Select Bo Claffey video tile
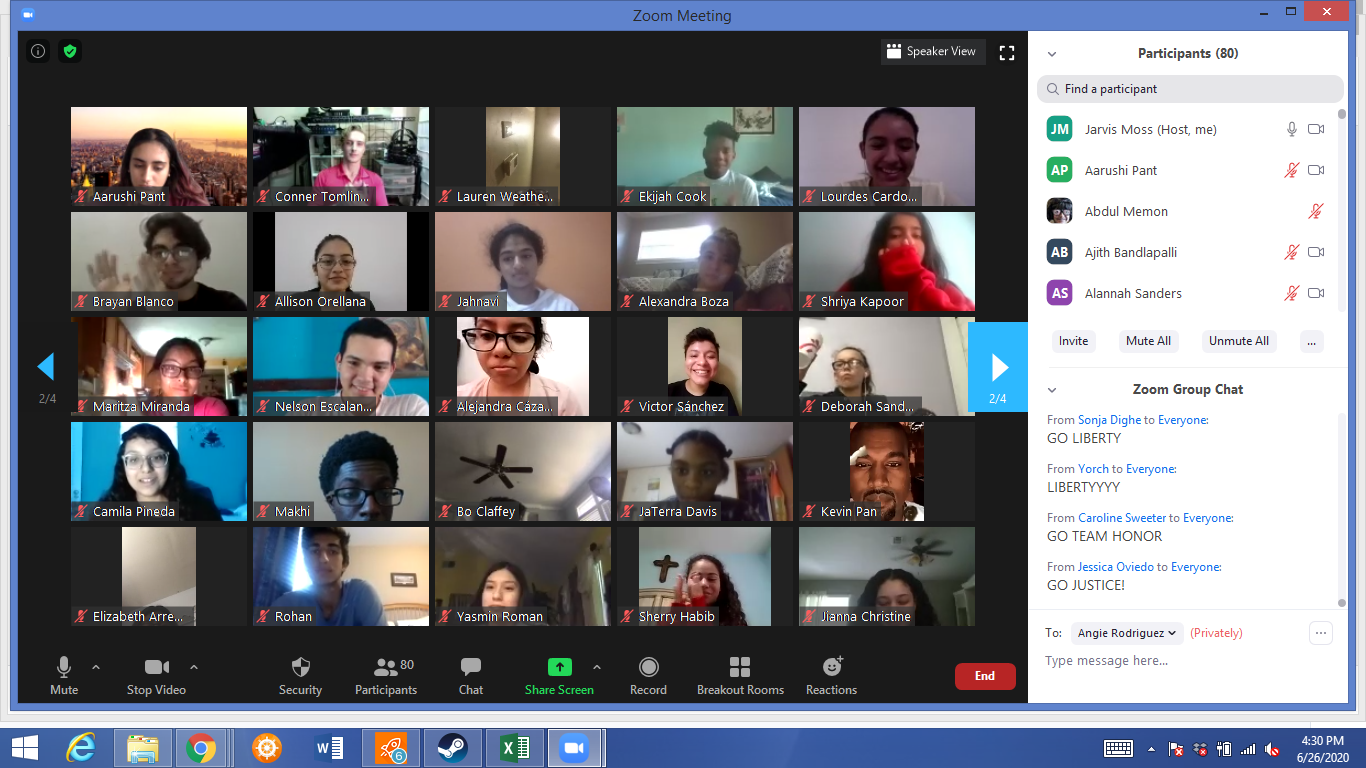 click(523, 471)
